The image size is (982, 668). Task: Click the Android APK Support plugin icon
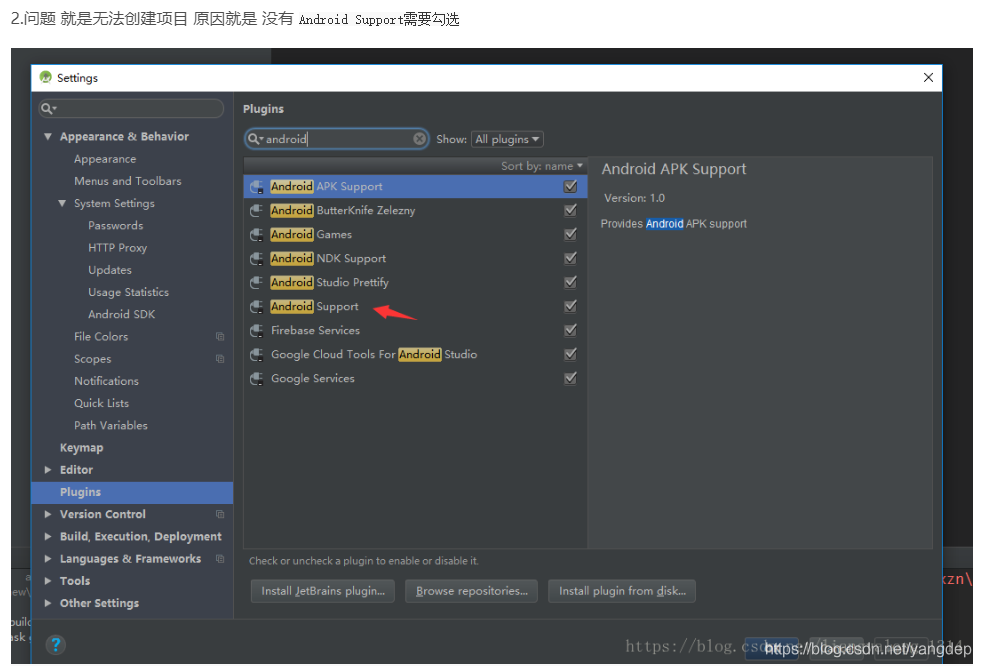tap(257, 187)
